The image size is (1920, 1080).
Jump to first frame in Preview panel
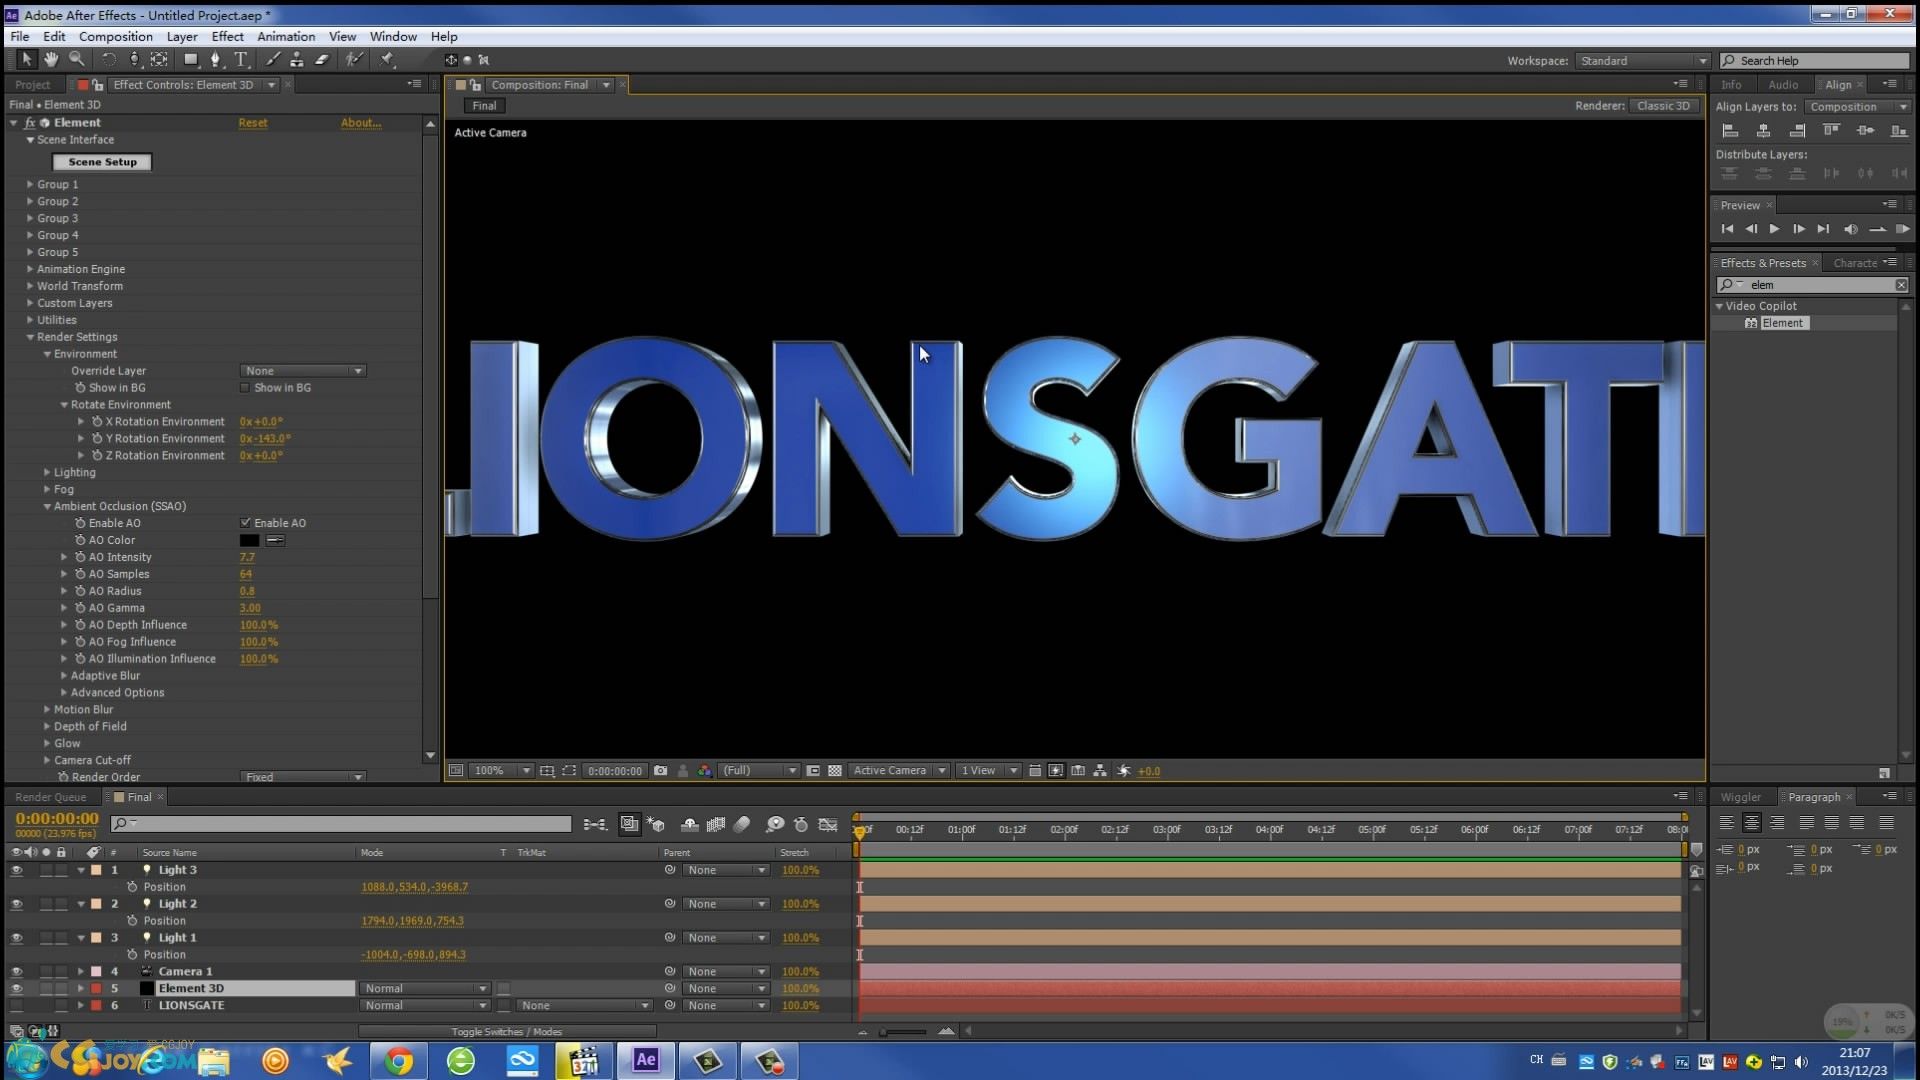[1727, 229]
